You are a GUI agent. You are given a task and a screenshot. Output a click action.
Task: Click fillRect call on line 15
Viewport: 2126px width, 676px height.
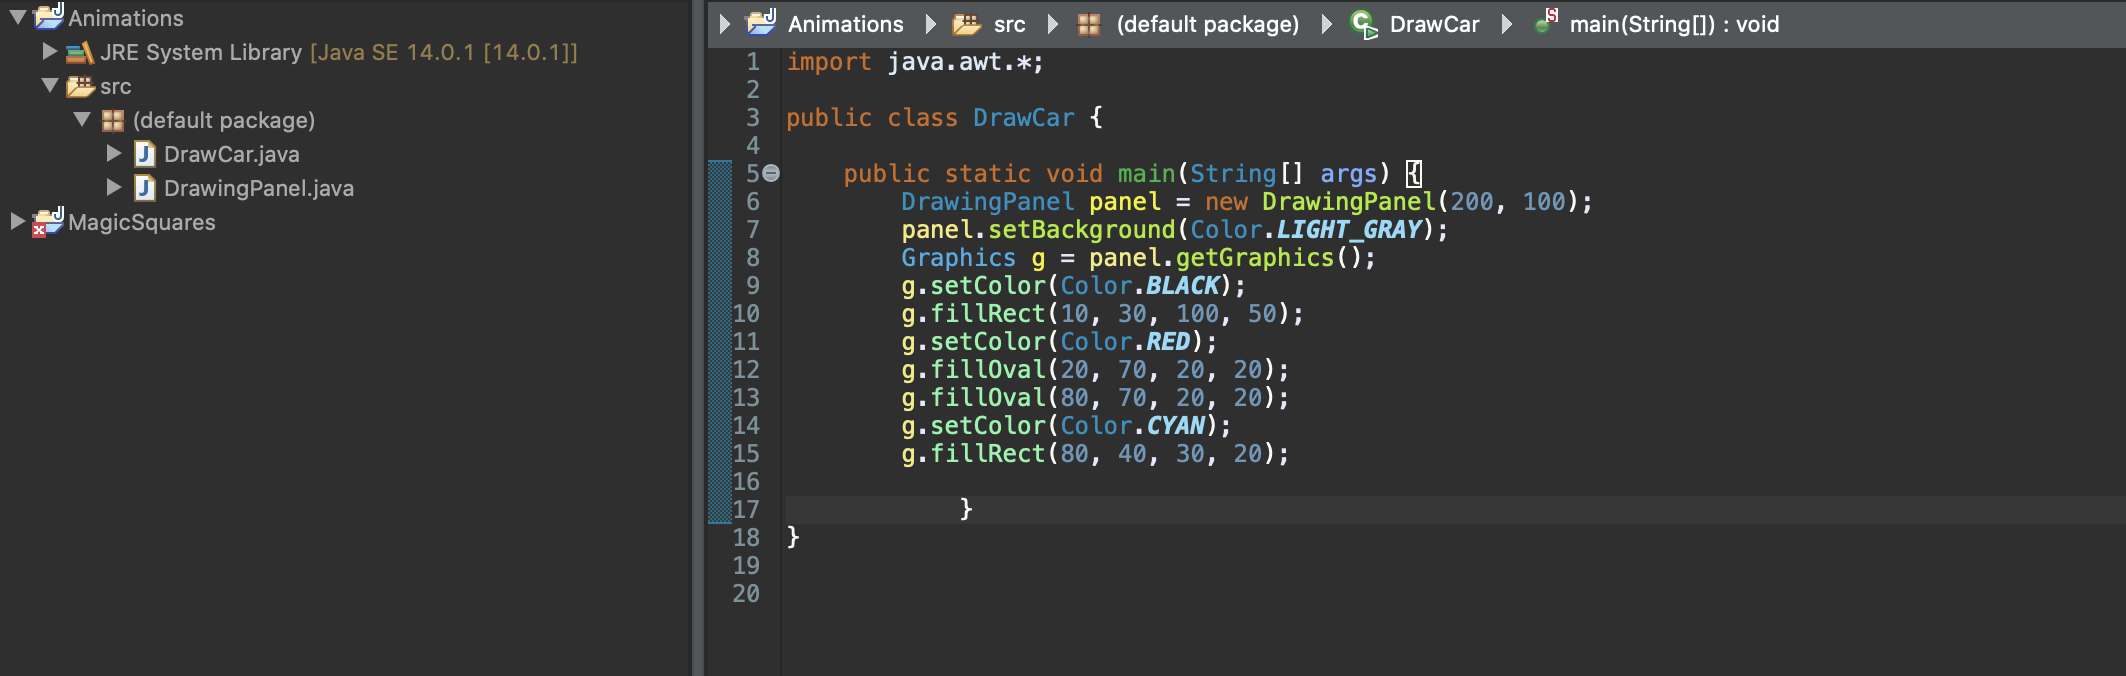[988, 454]
